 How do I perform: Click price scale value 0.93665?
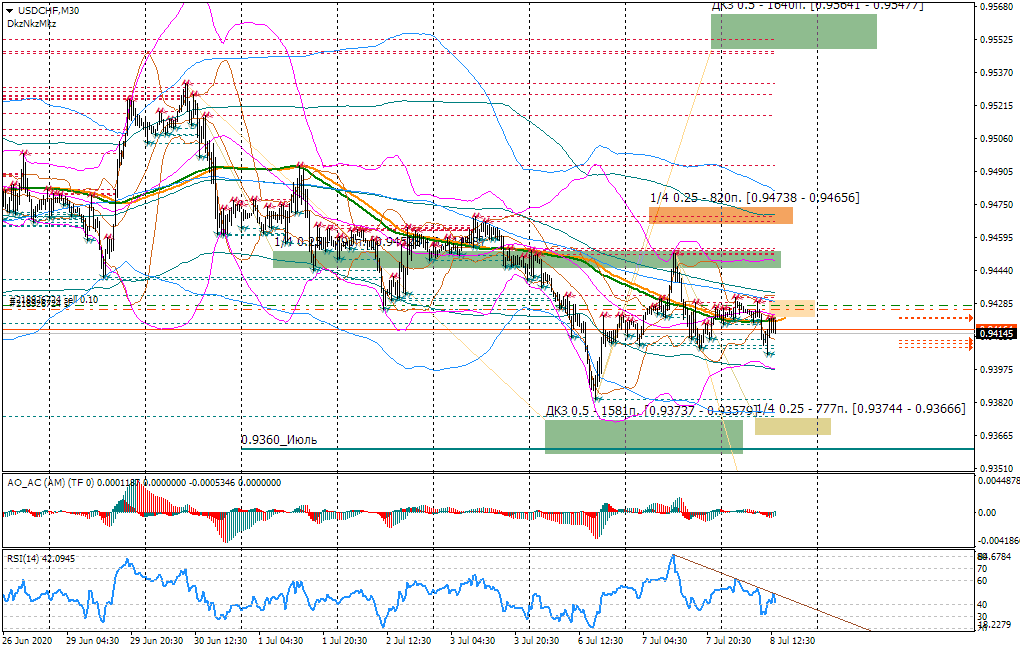(x=997, y=435)
